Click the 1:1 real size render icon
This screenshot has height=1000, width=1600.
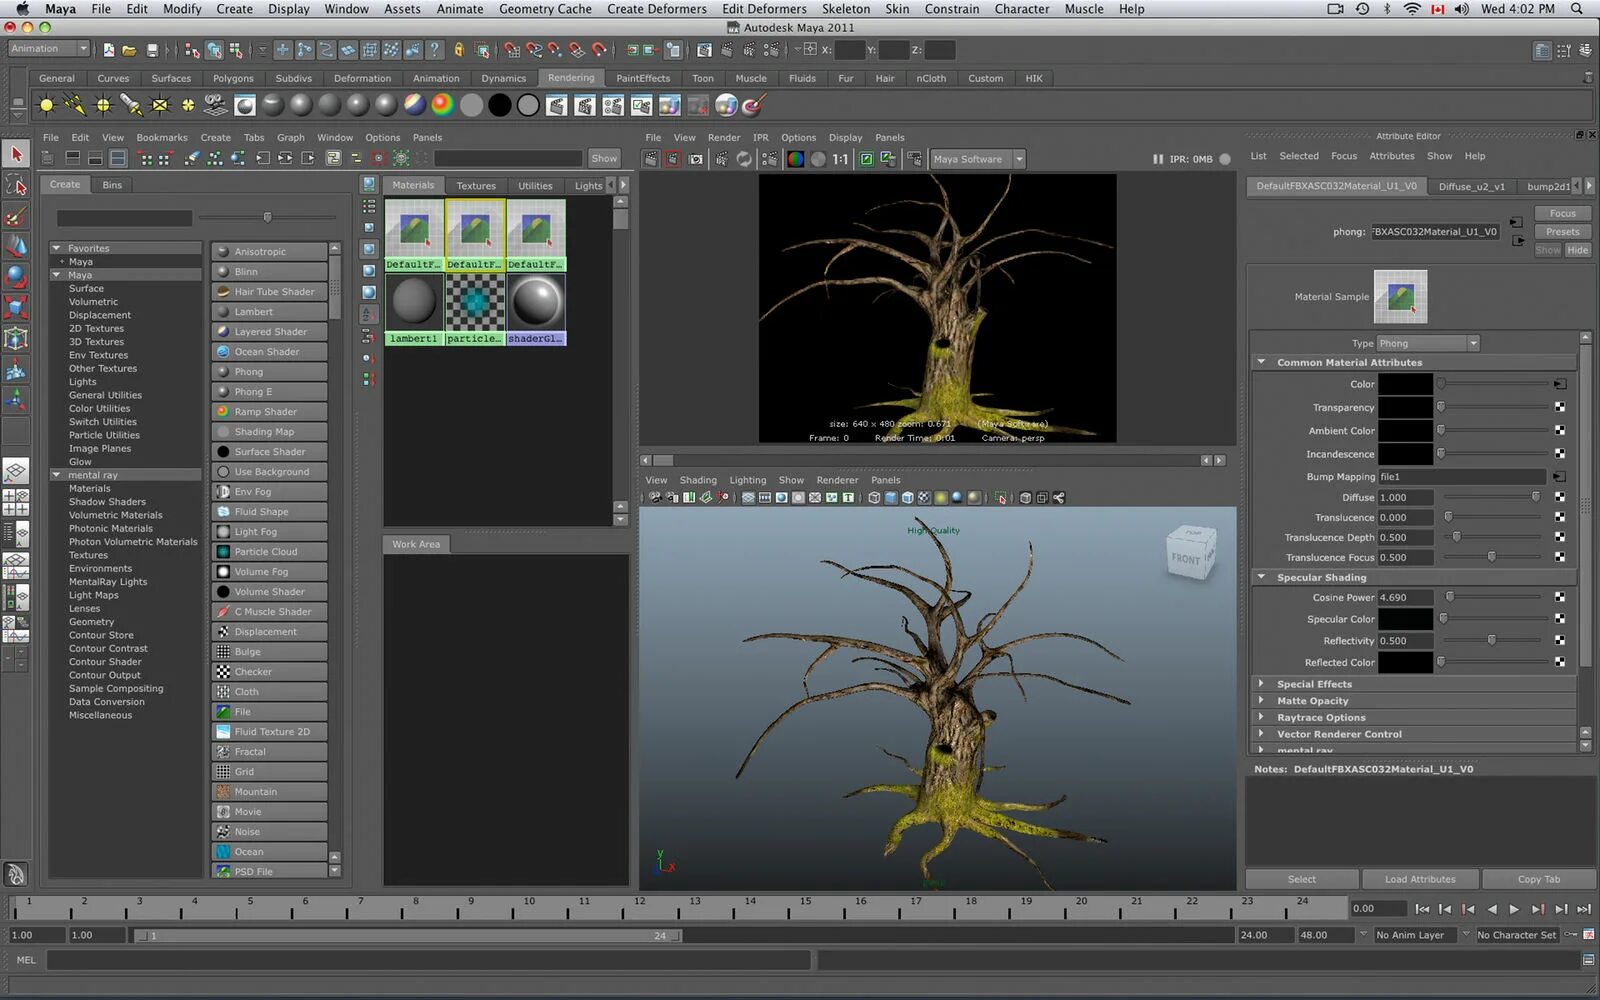(840, 159)
